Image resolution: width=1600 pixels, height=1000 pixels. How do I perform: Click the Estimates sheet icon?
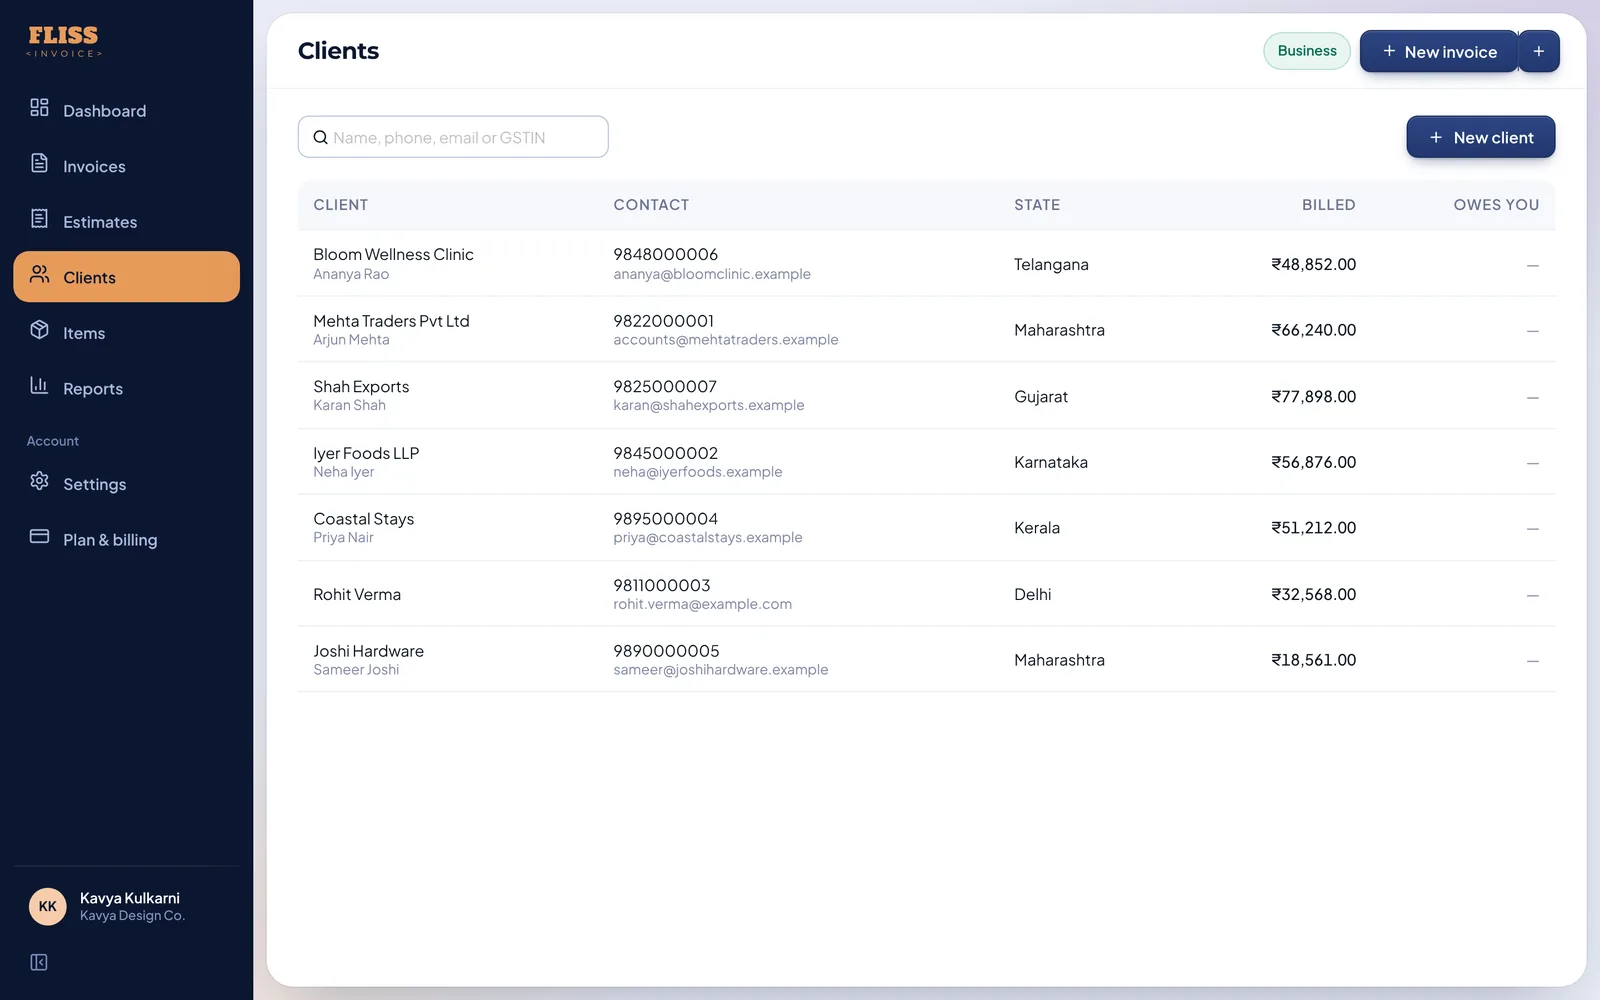[x=39, y=218]
